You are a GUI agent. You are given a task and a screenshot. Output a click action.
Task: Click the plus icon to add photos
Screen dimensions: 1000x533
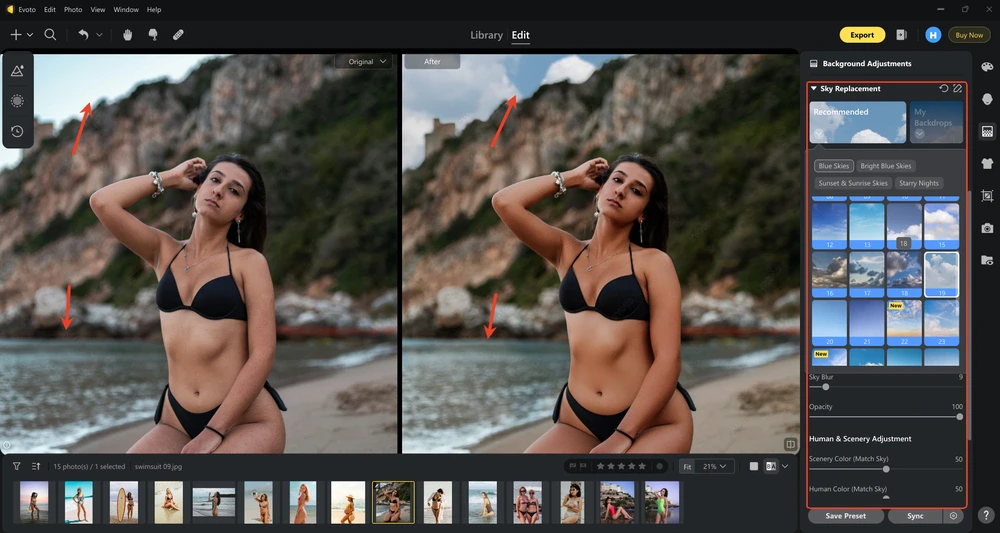coord(16,35)
